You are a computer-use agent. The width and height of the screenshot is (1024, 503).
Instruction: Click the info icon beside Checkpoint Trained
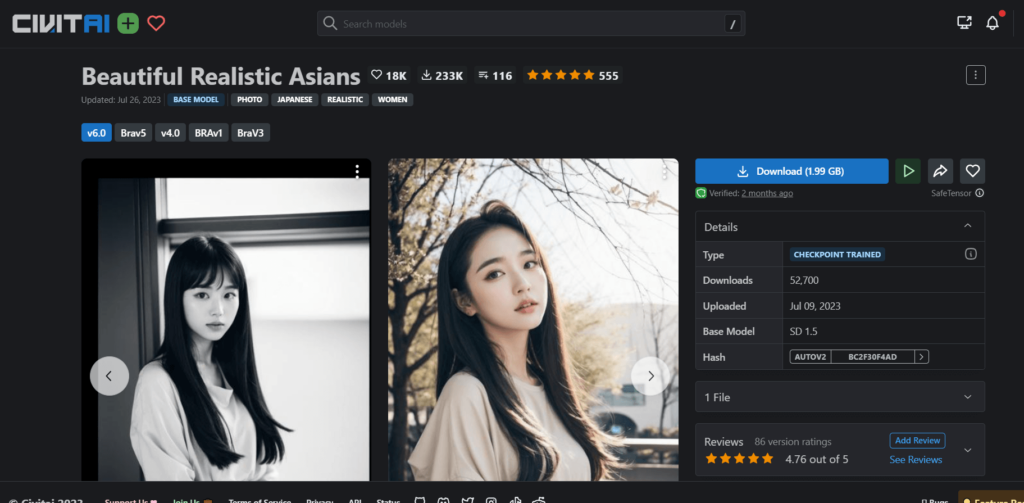pyautogui.click(x=970, y=255)
